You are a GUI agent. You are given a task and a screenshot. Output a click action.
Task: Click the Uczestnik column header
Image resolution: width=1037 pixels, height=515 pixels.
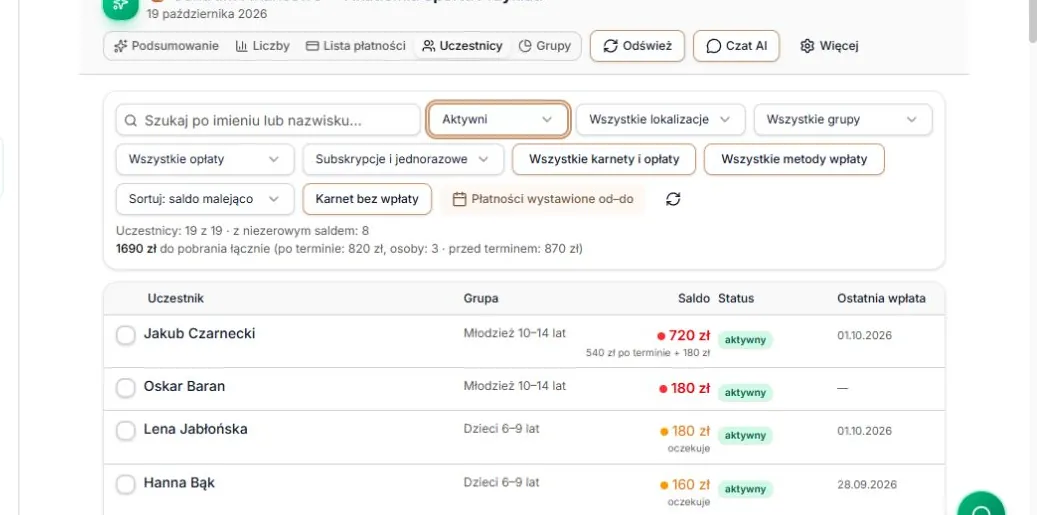pos(176,299)
